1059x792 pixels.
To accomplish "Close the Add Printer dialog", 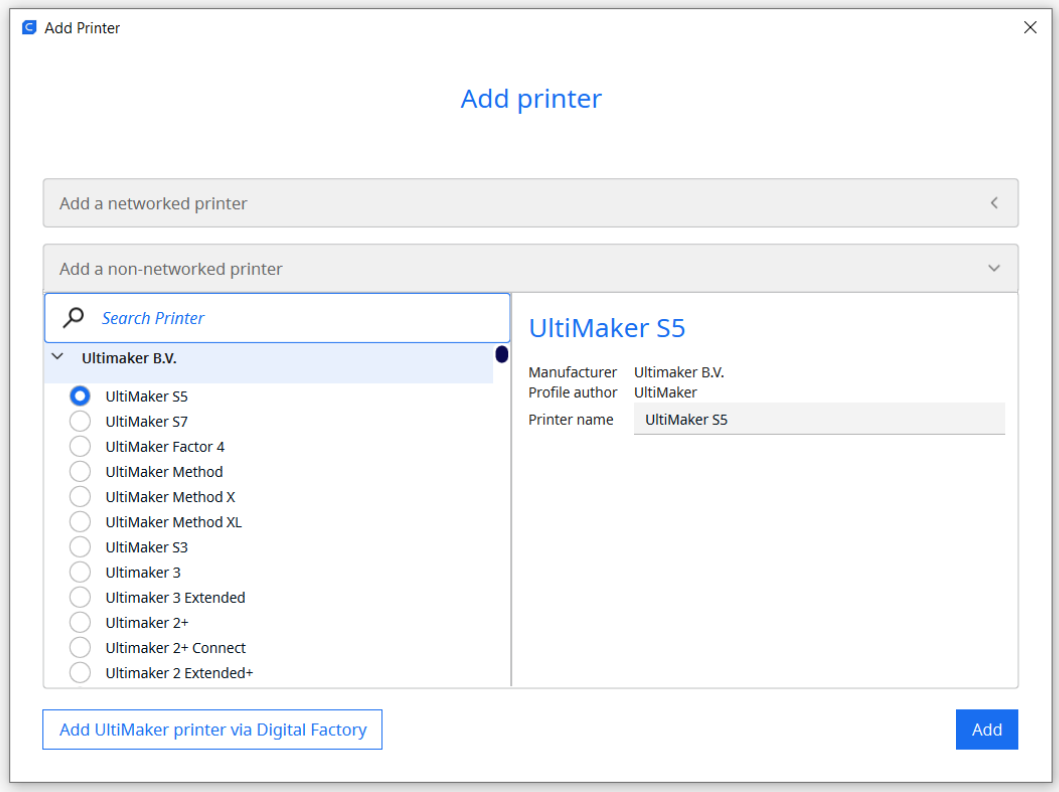I will click(1030, 28).
